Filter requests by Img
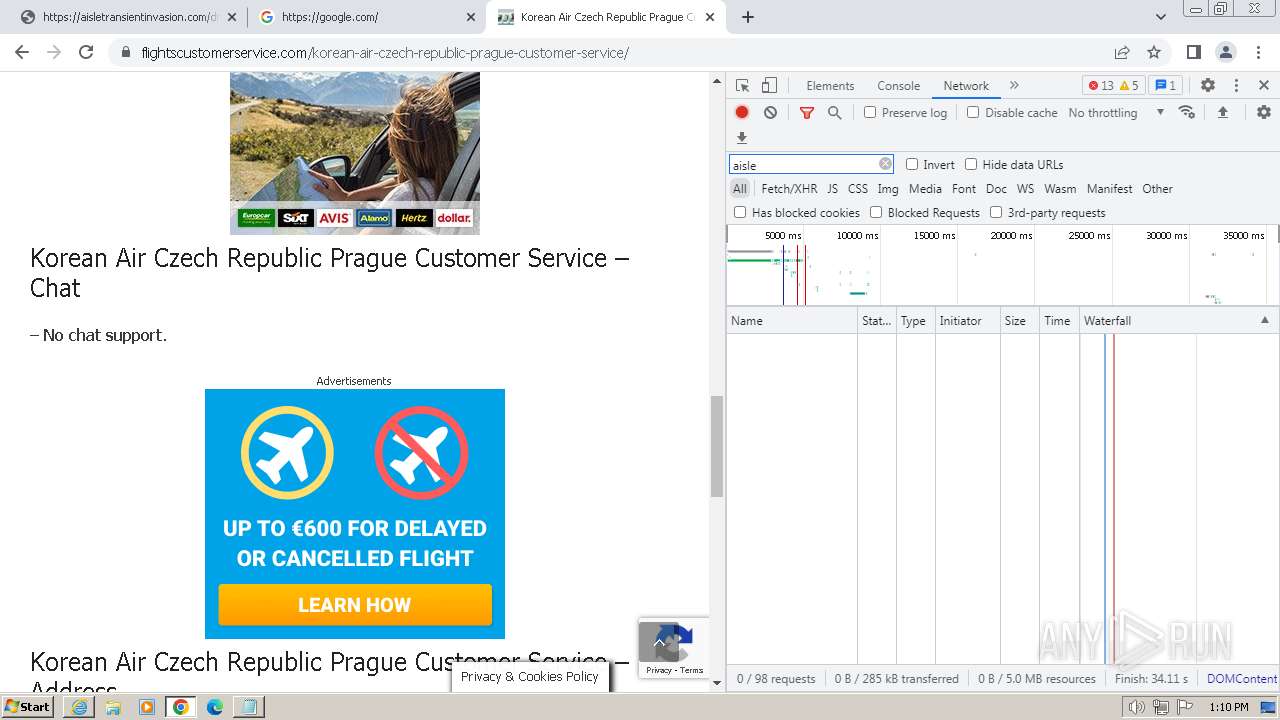 click(x=888, y=188)
